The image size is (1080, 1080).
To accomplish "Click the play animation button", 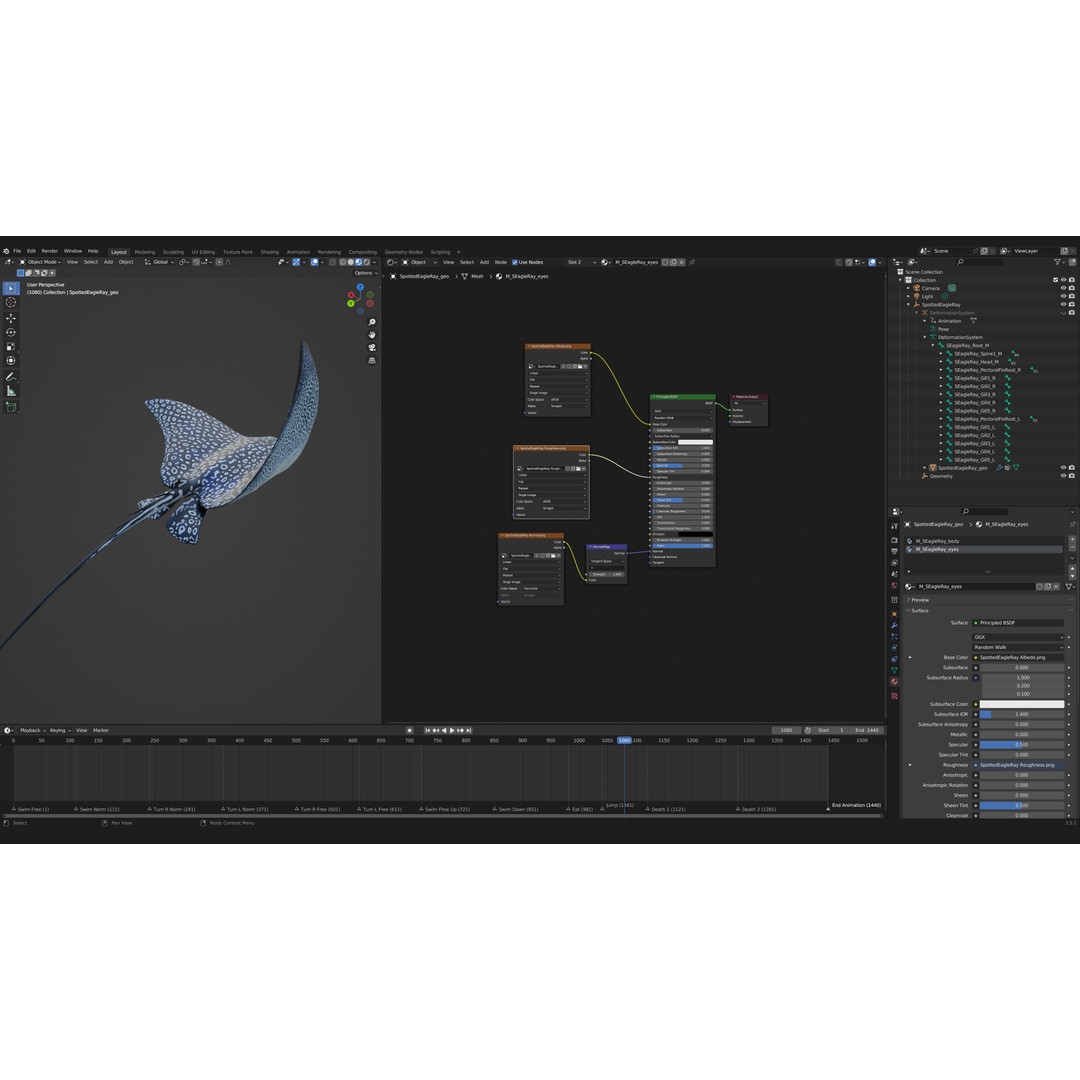I will (x=452, y=730).
